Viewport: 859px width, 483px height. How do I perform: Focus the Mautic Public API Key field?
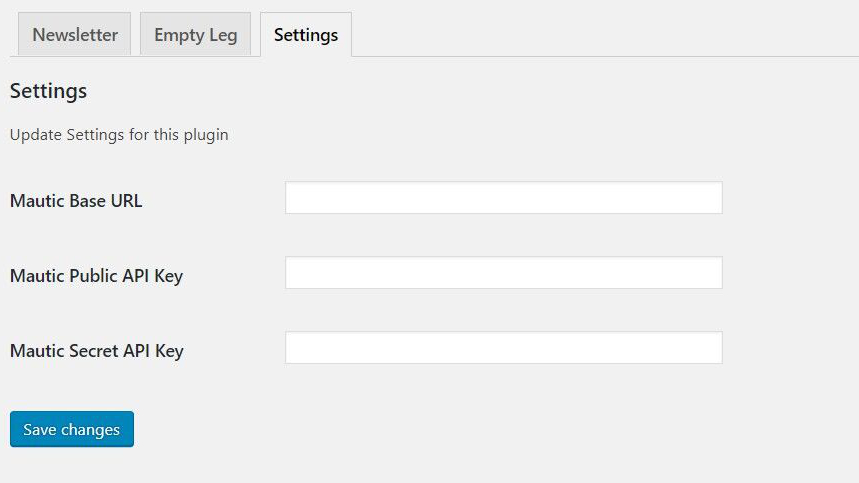[503, 273]
